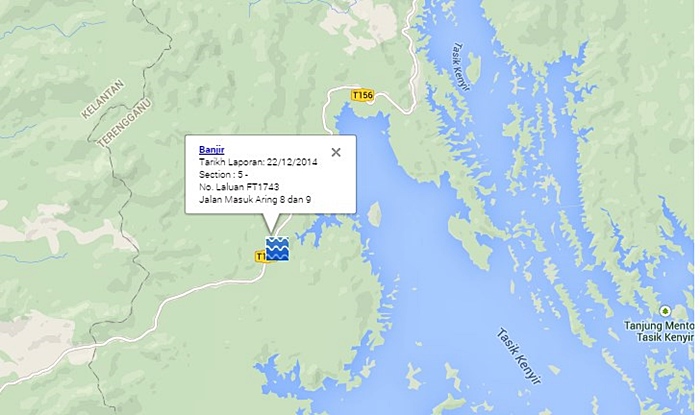
Task: Close the flood info popup
Action: coord(336,153)
